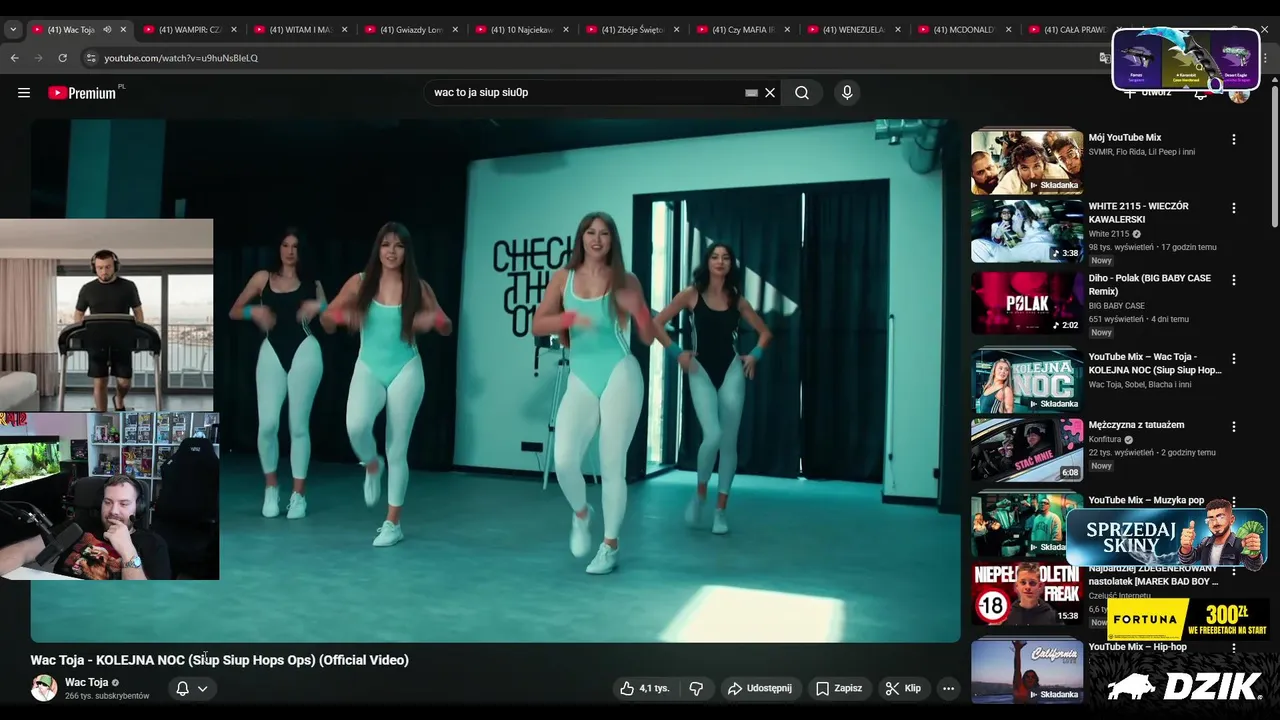Open the MAREK BAD BOY video thumbnail
The height and width of the screenshot is (720, 1280).
click(1026, 594)
